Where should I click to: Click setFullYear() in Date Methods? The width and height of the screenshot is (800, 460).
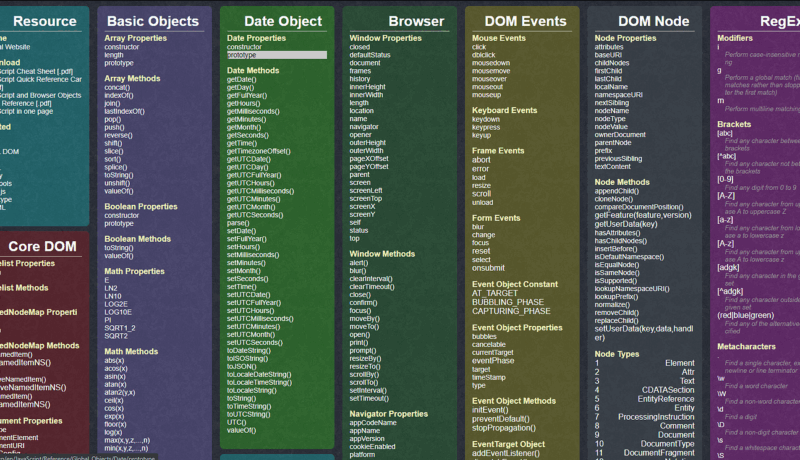pos(246,239)
